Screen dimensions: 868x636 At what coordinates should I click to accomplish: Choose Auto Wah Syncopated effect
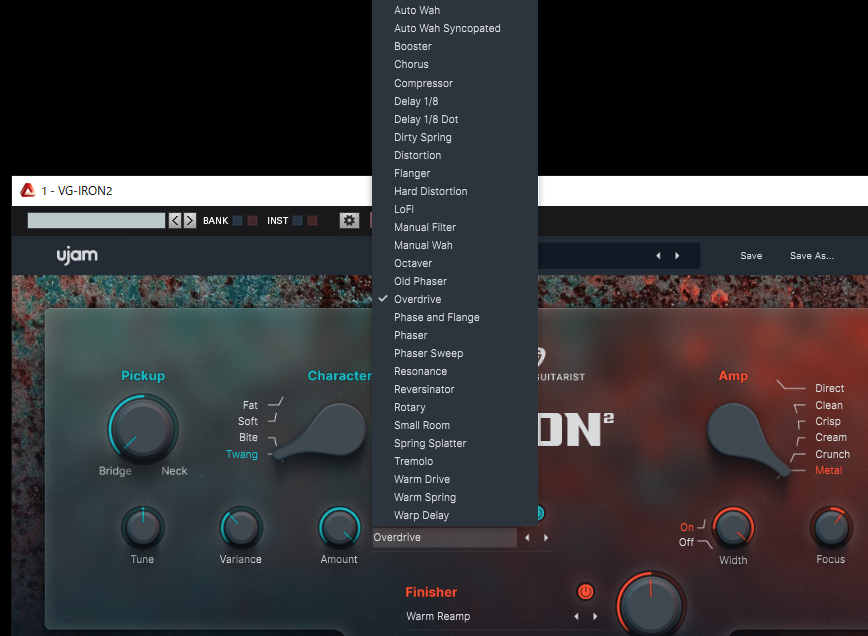click(454, 28)
